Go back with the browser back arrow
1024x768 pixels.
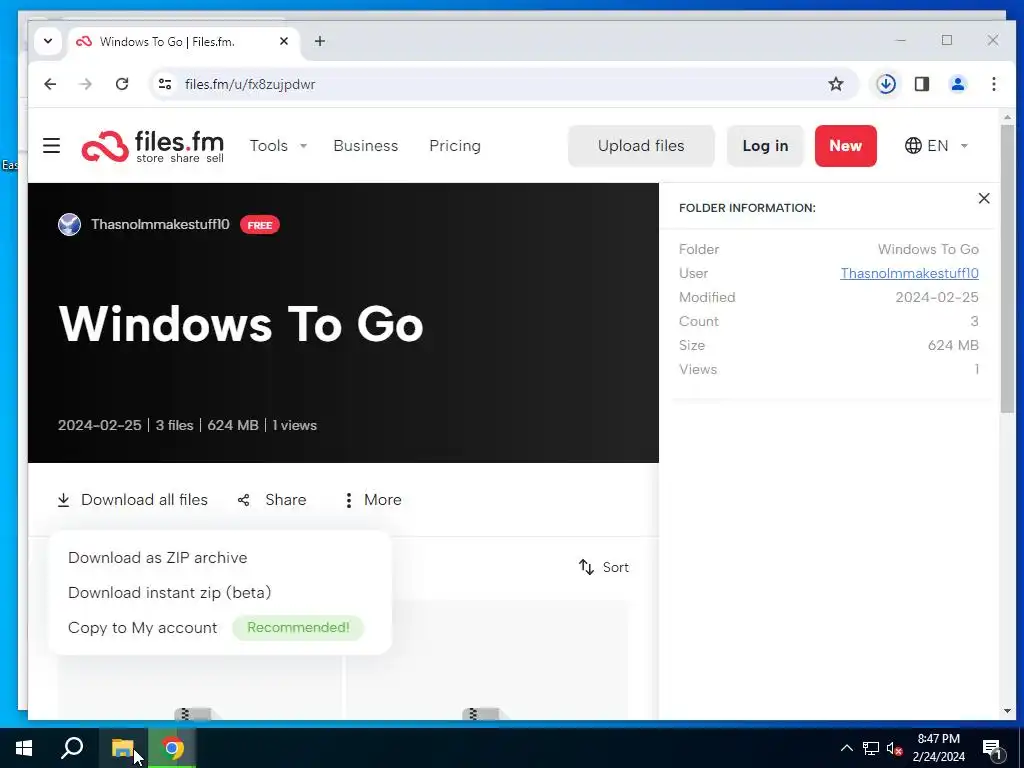(50, 84)
